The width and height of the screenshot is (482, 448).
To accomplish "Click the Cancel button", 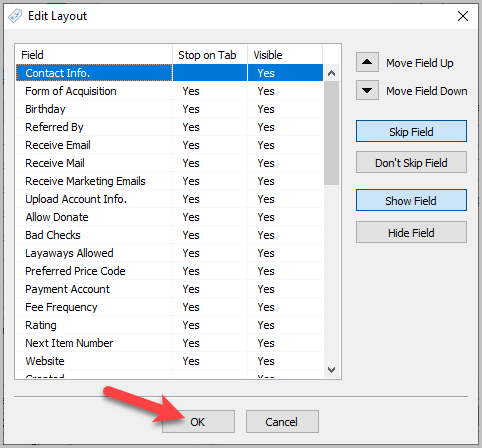I will [282, 422].
